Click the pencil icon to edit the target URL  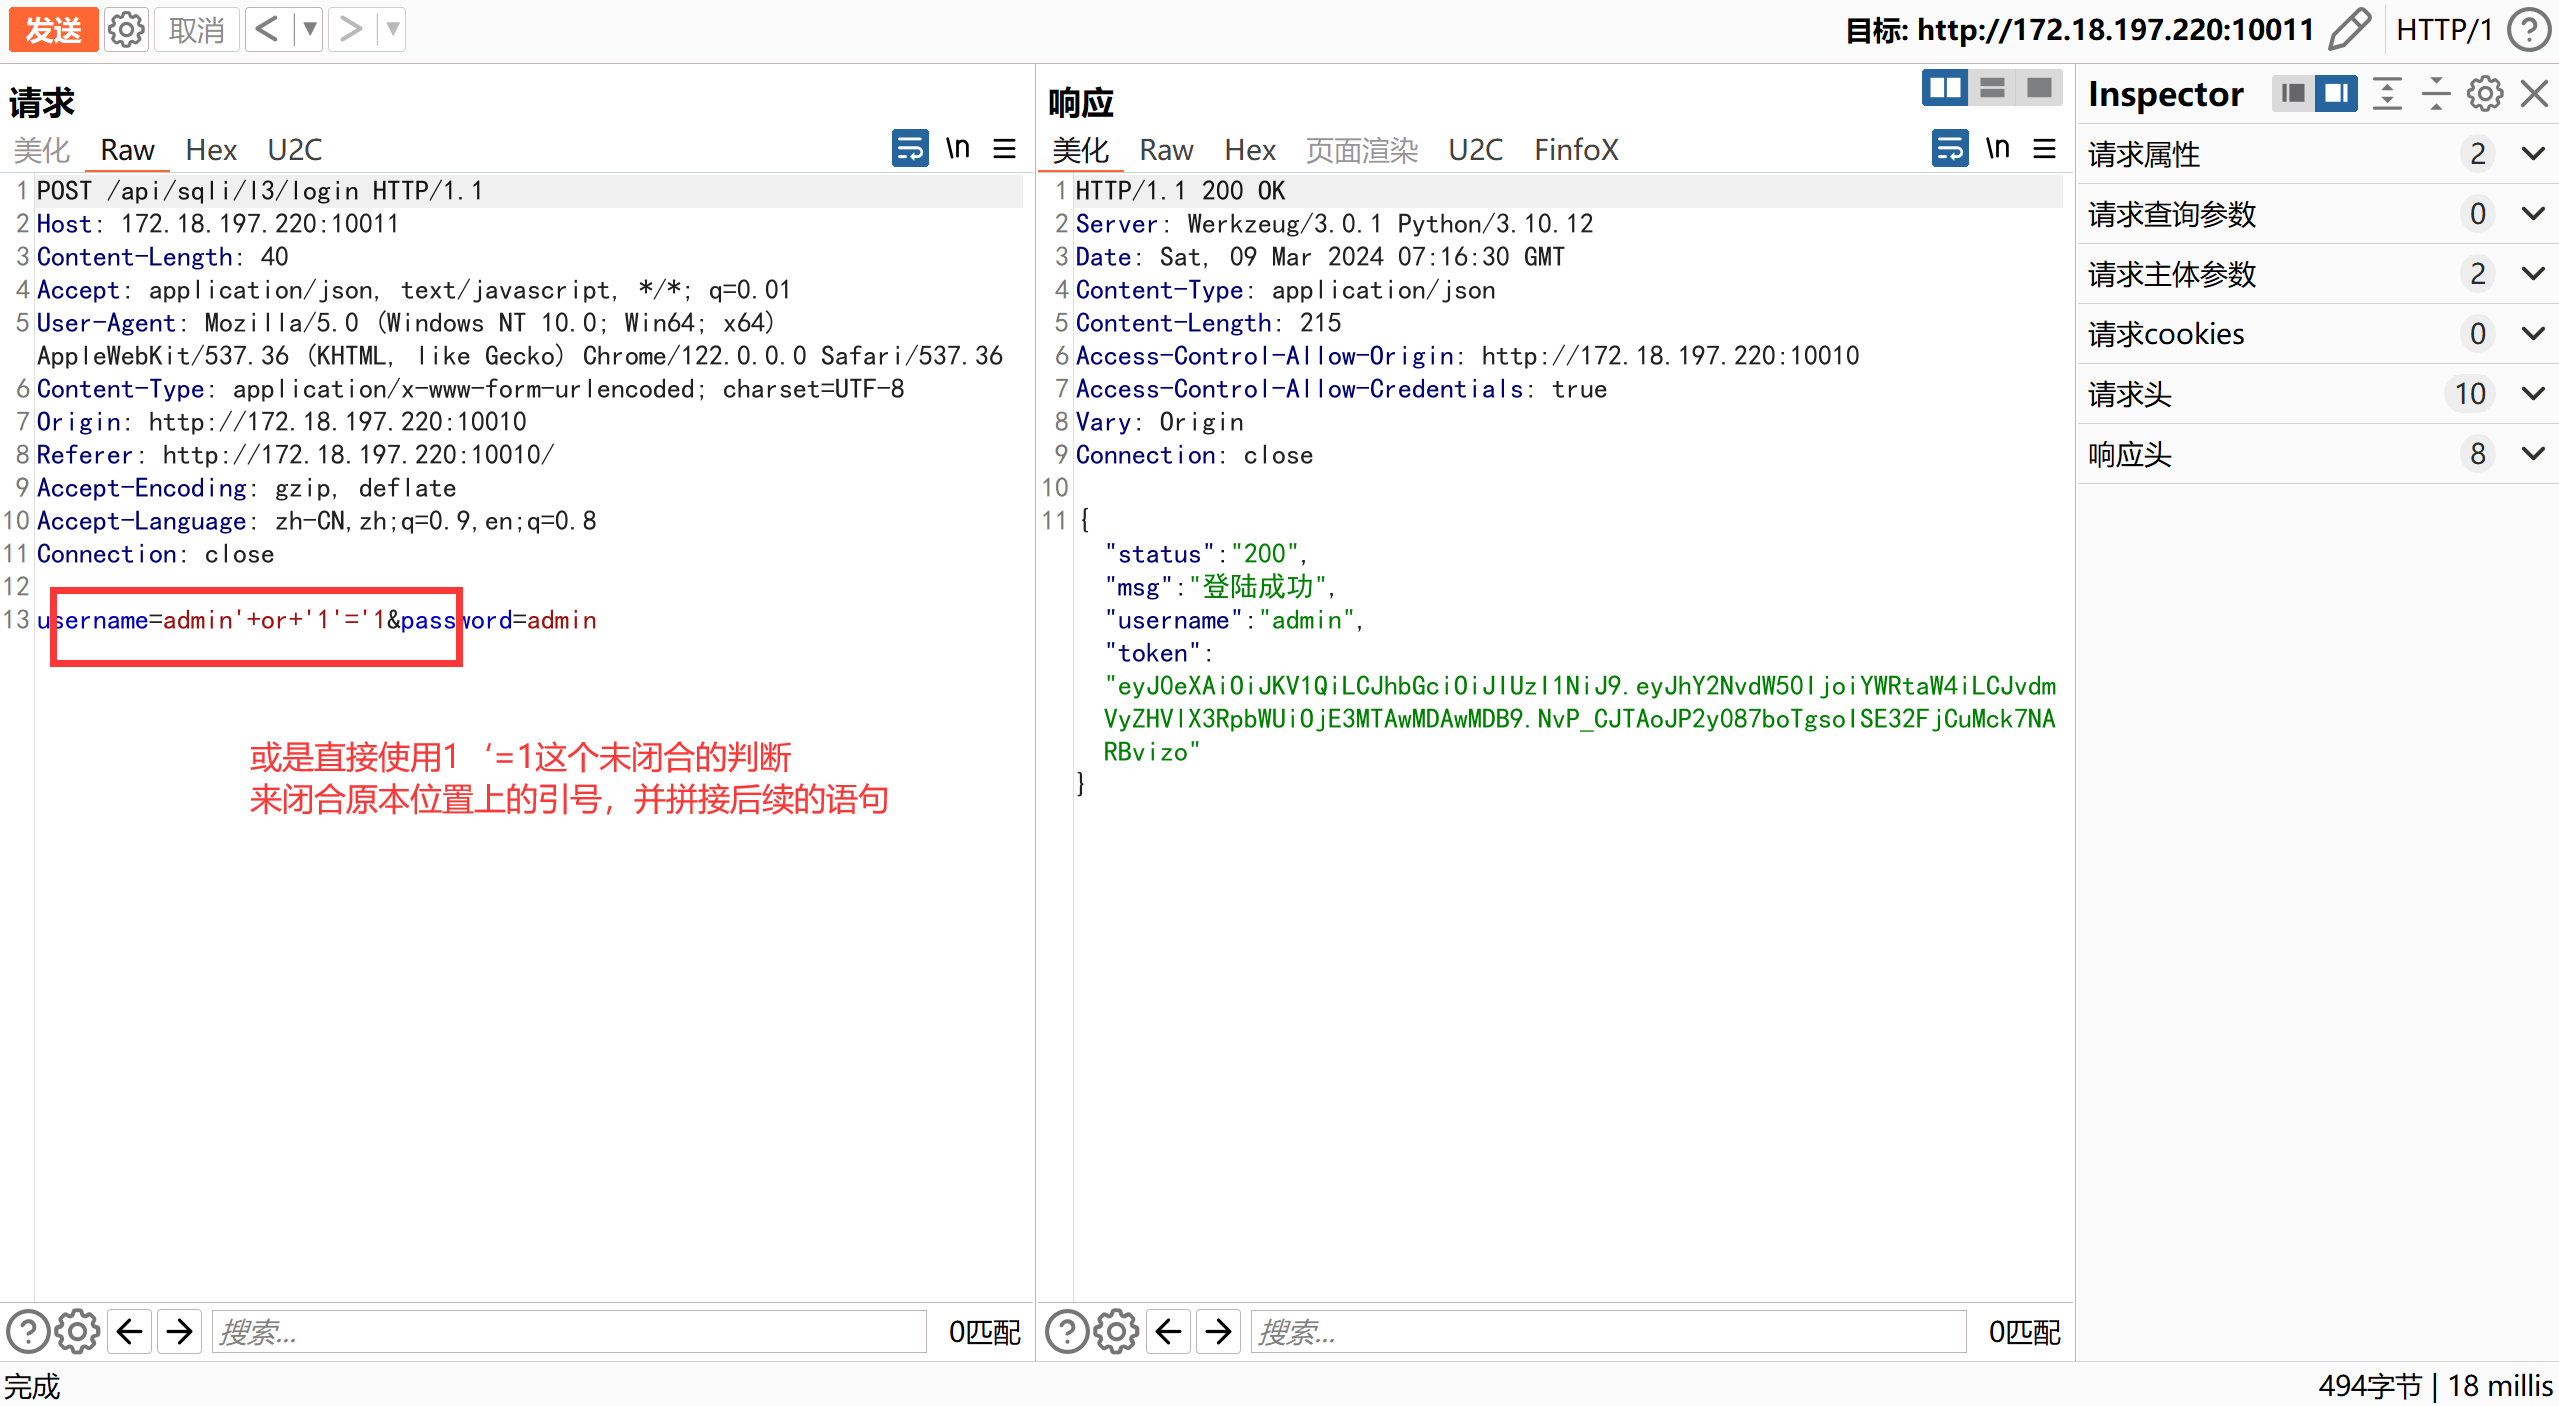tap(2348, 29)
